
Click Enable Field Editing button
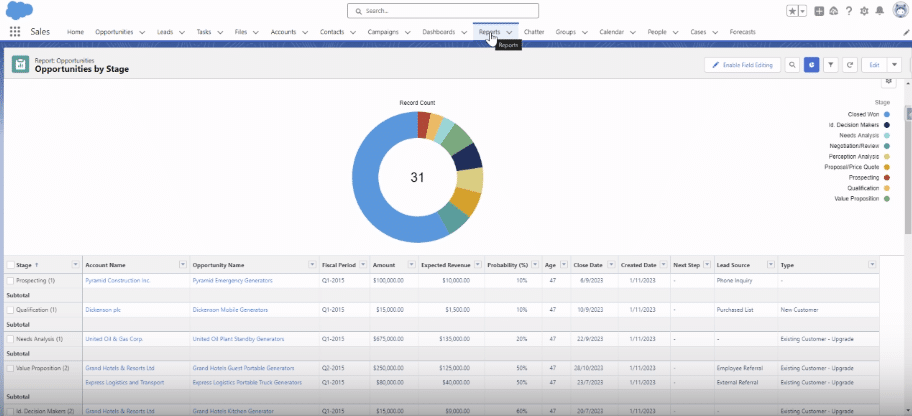coord(742,65)
